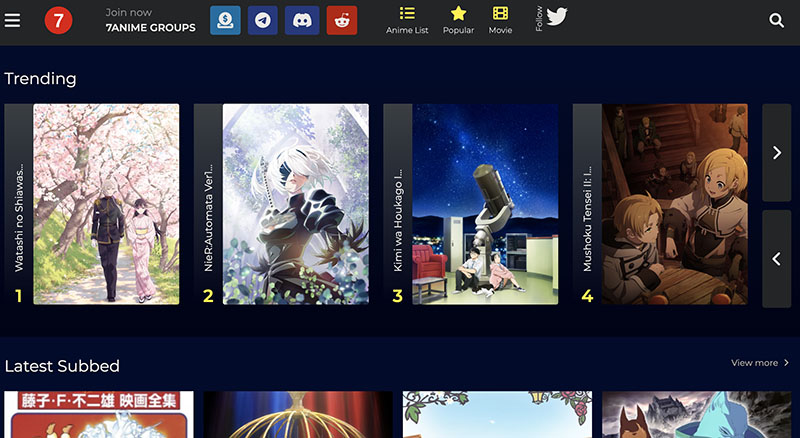
Task: Open the Anime List page
Action: (407, 20)
